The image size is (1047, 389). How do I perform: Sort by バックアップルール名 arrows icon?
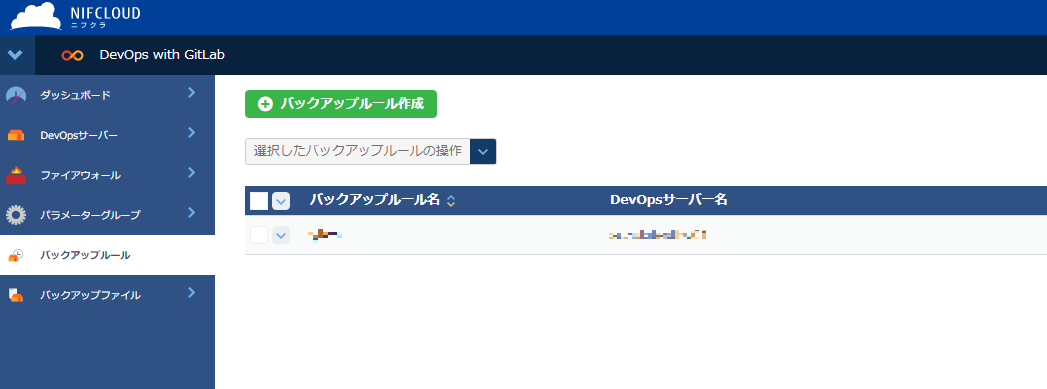coord(451,201)
